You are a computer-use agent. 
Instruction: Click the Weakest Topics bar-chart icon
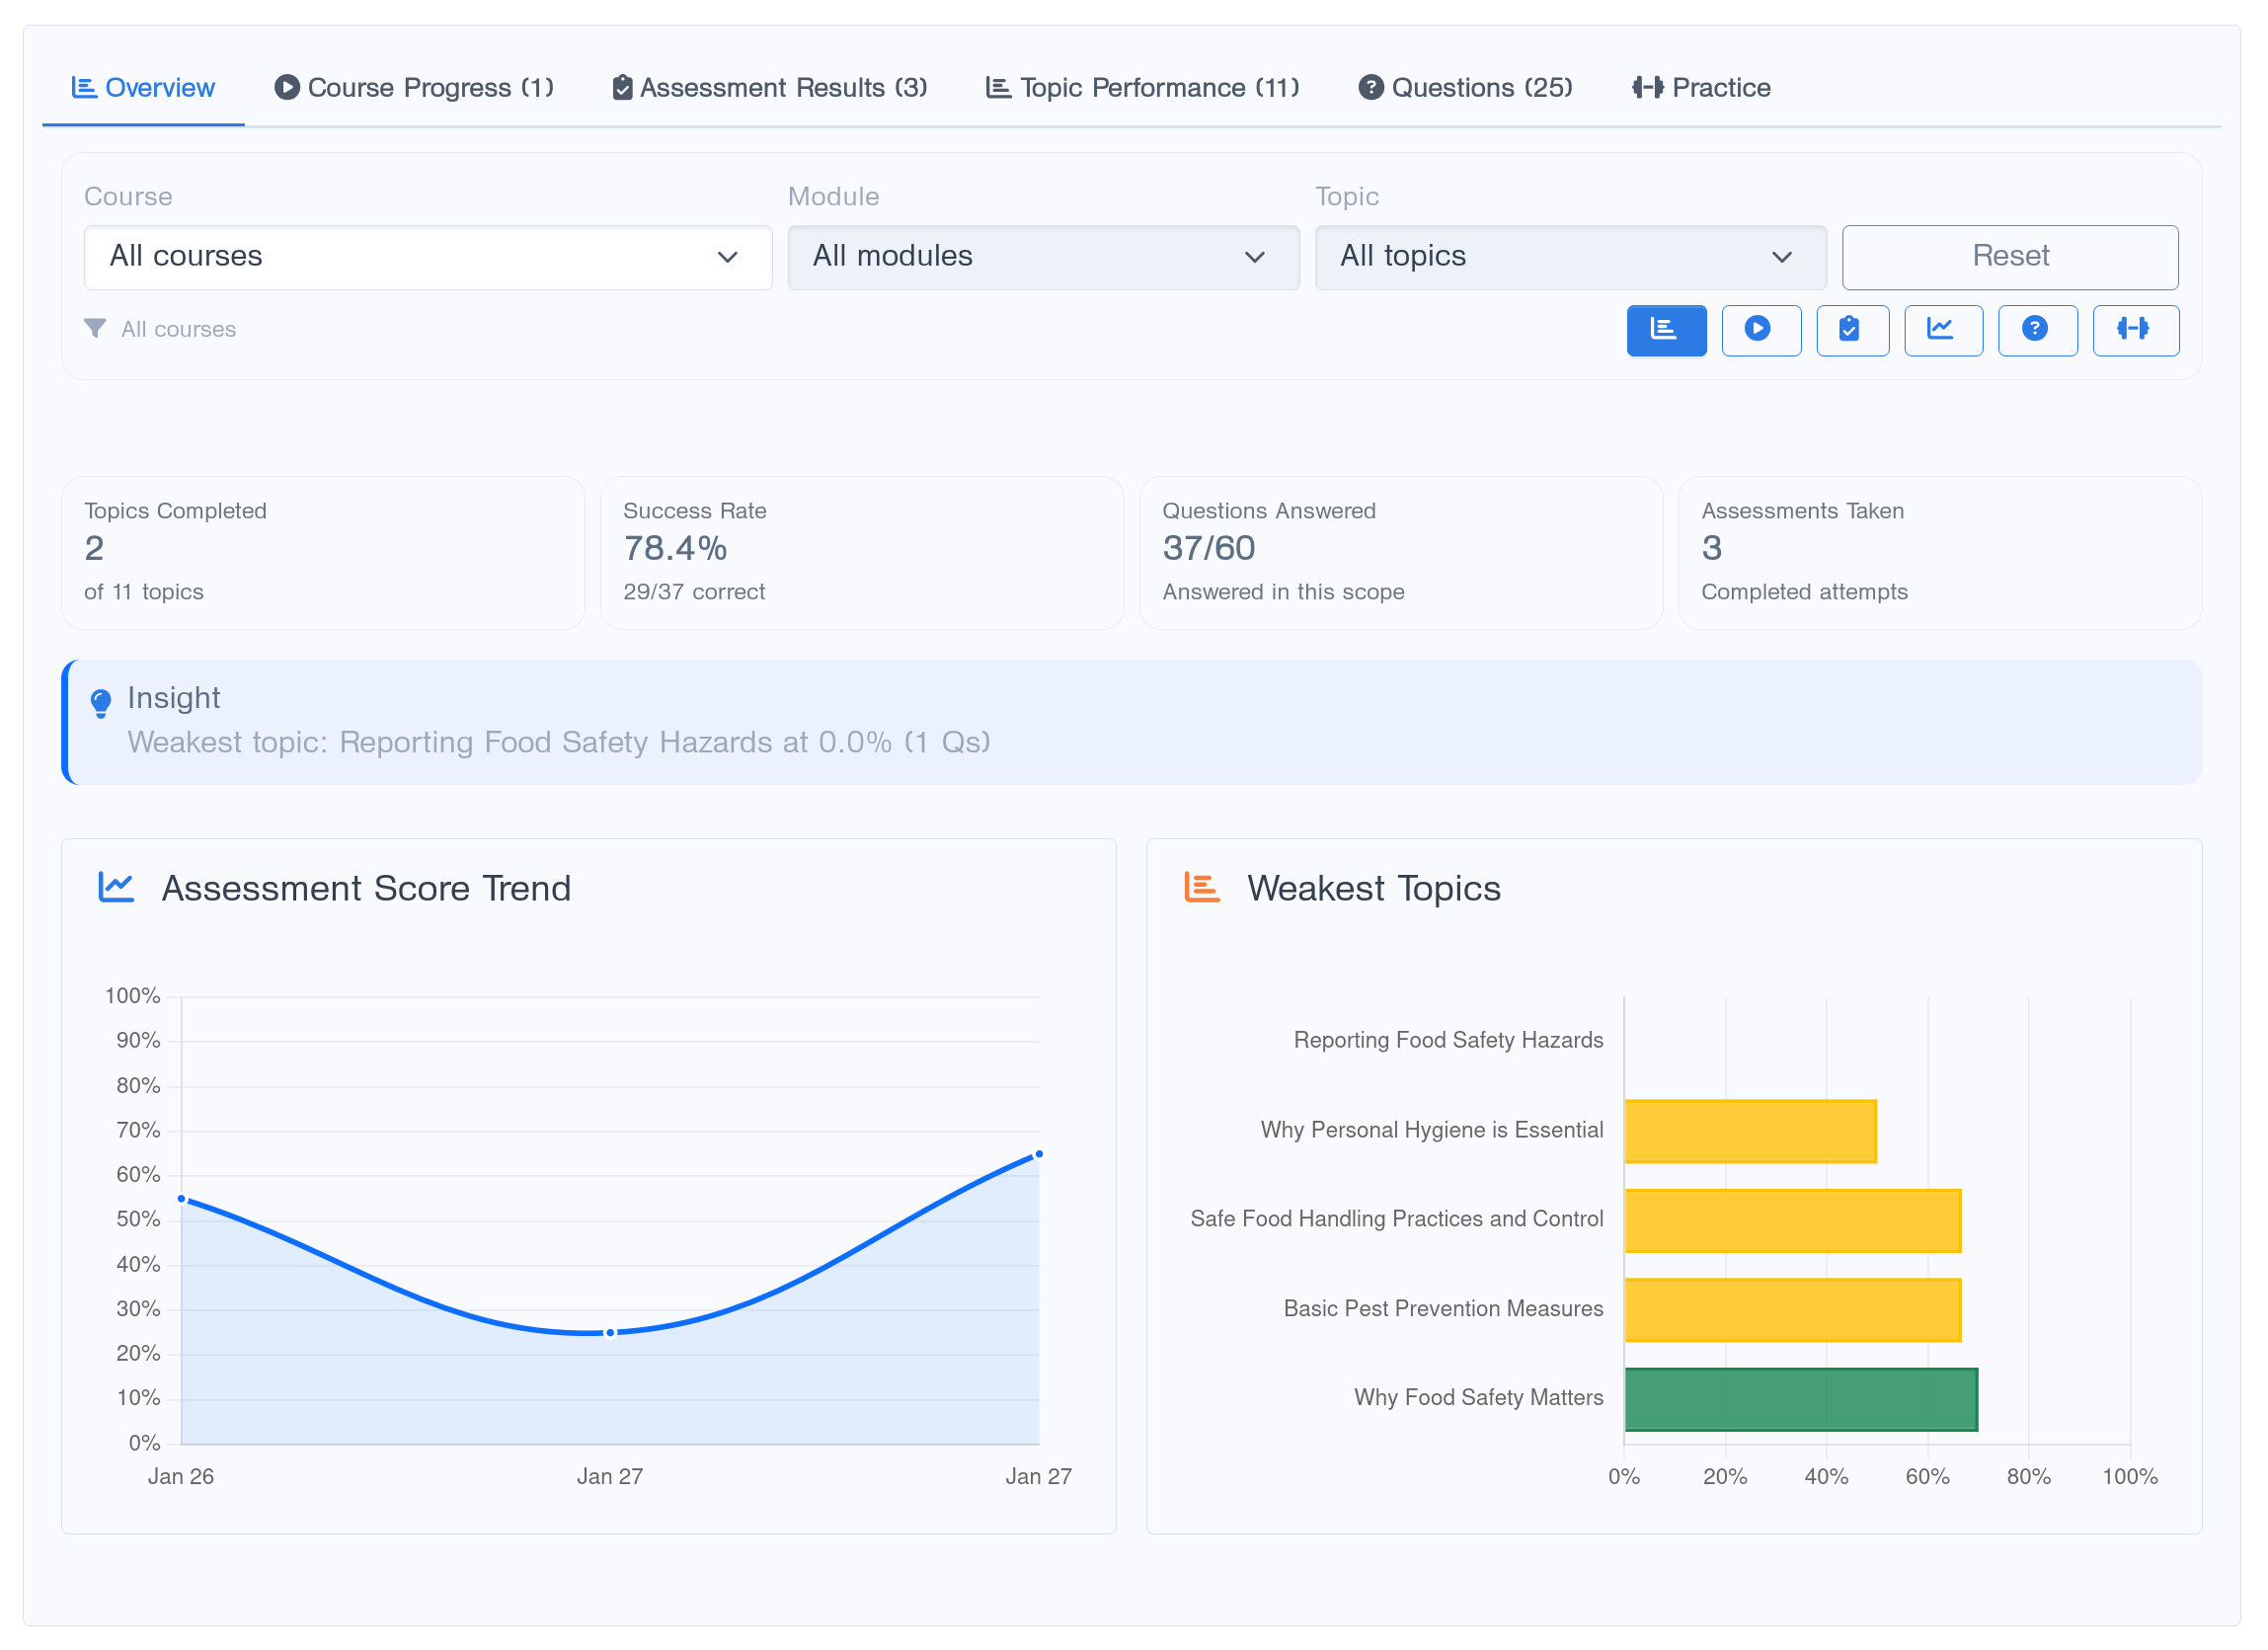pyautogui.click(x=1200, y=886)
